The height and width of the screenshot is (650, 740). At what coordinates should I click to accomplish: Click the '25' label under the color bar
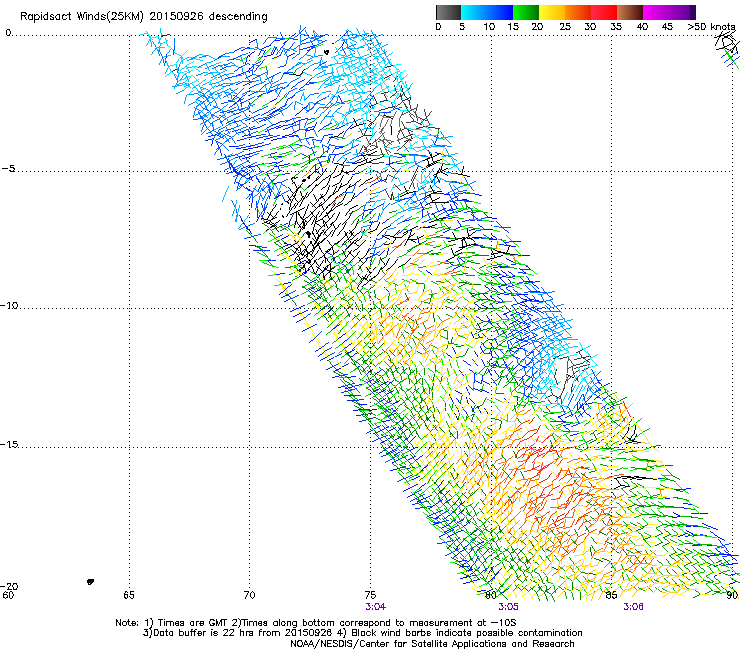point(565,27)
